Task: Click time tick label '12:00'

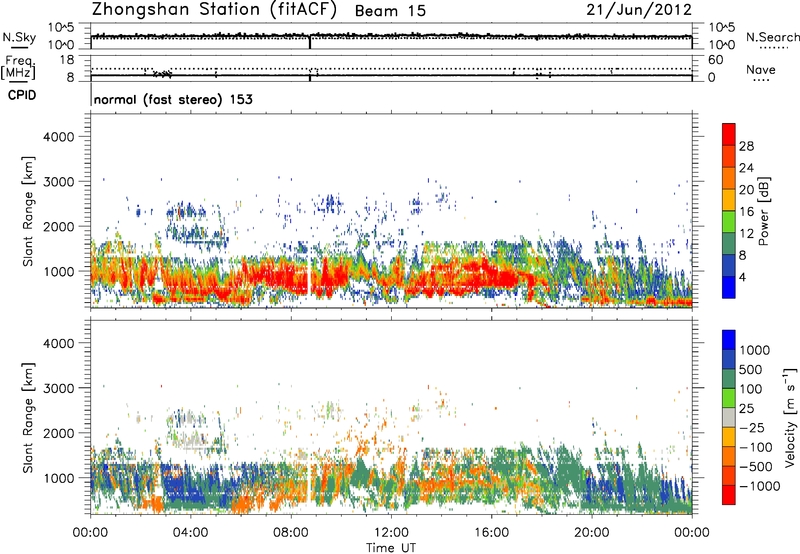Action: pyautogui.click(x=391, y=533)
